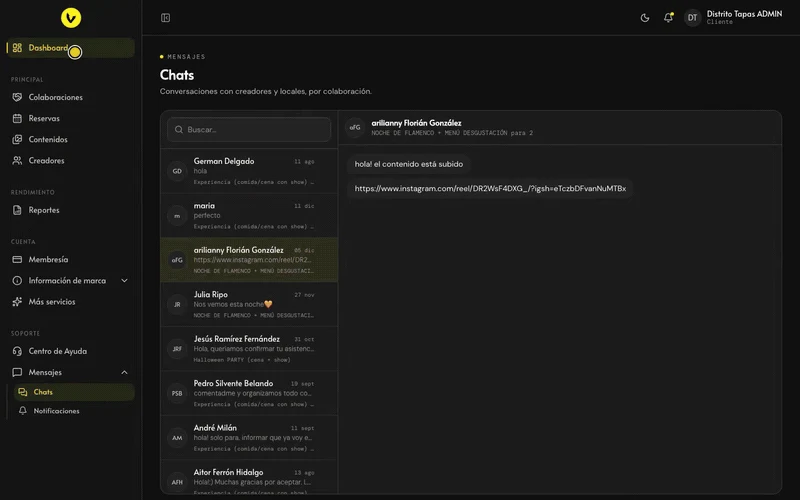Toggle dark mode moon icon

click(645, 18)
